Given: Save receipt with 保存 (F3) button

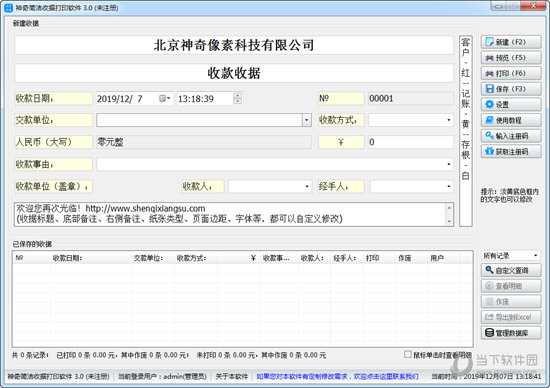Looking at the screenshot, I should 511,89.
